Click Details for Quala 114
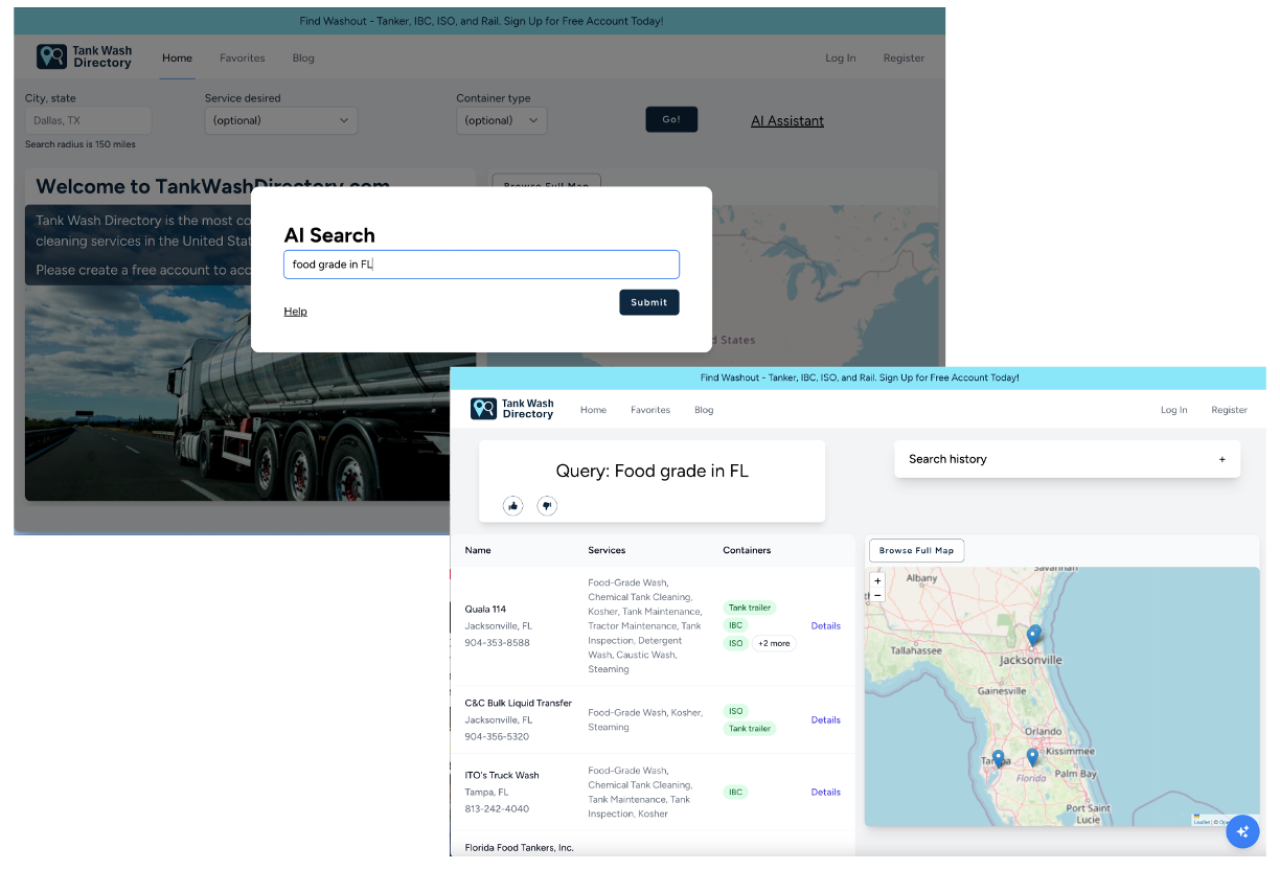This screenshot has height=870, width=1280. (825, 626)
